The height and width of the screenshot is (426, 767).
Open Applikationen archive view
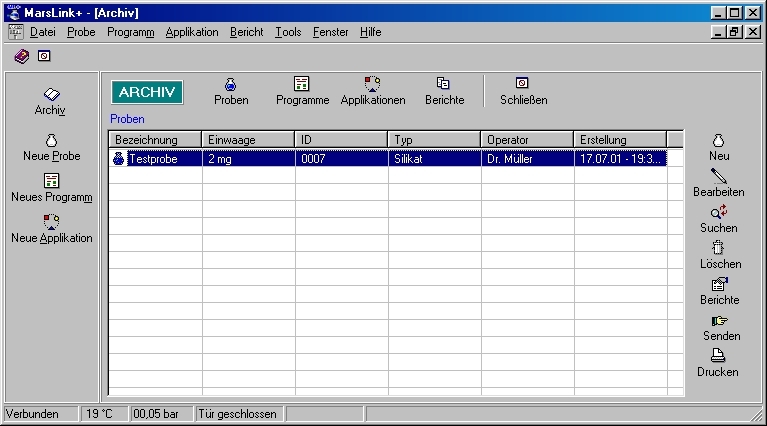coord(372,85)
